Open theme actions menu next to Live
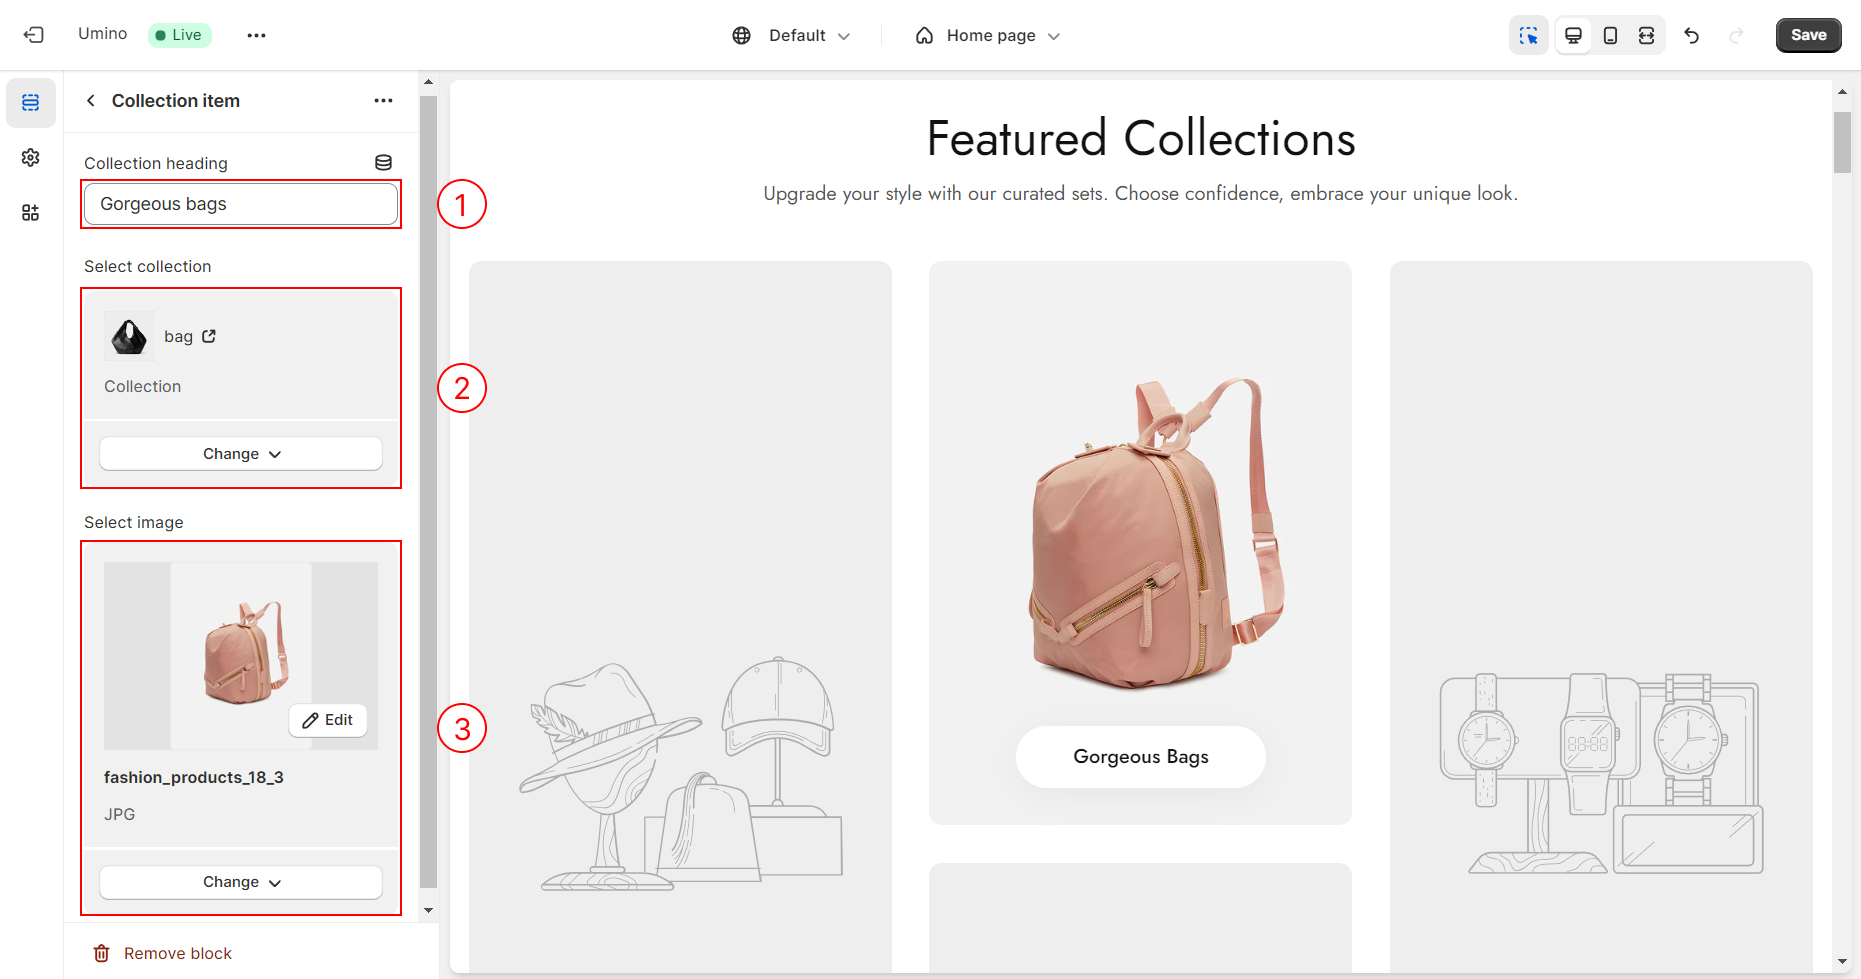1861x979 pixels. 256,36
